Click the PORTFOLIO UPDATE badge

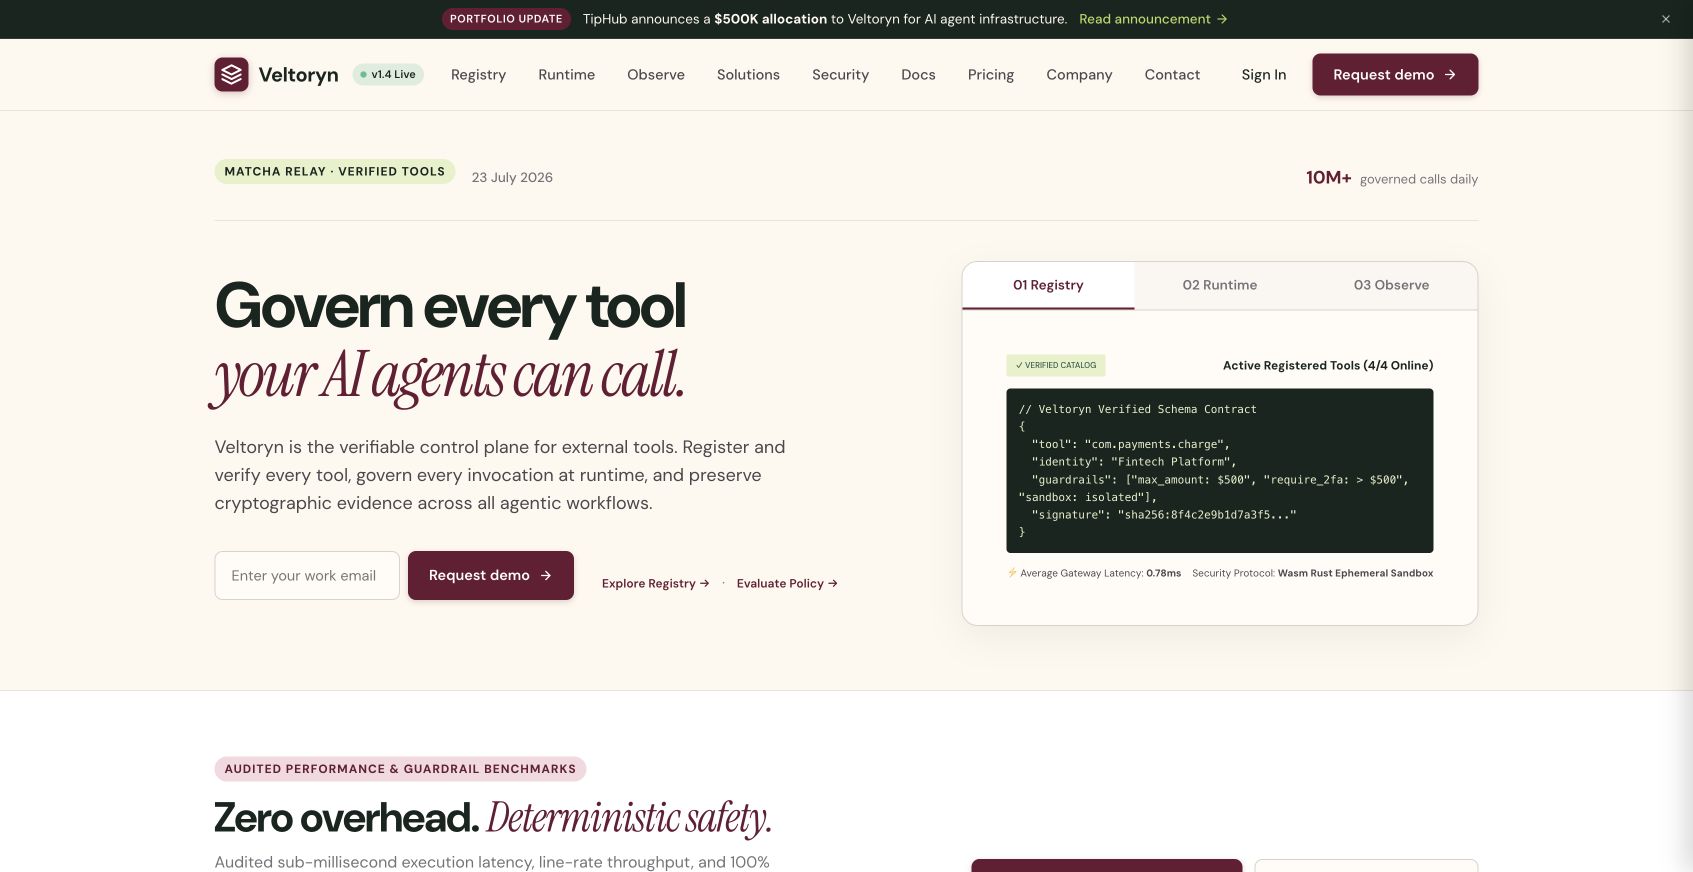pos(506,19)
